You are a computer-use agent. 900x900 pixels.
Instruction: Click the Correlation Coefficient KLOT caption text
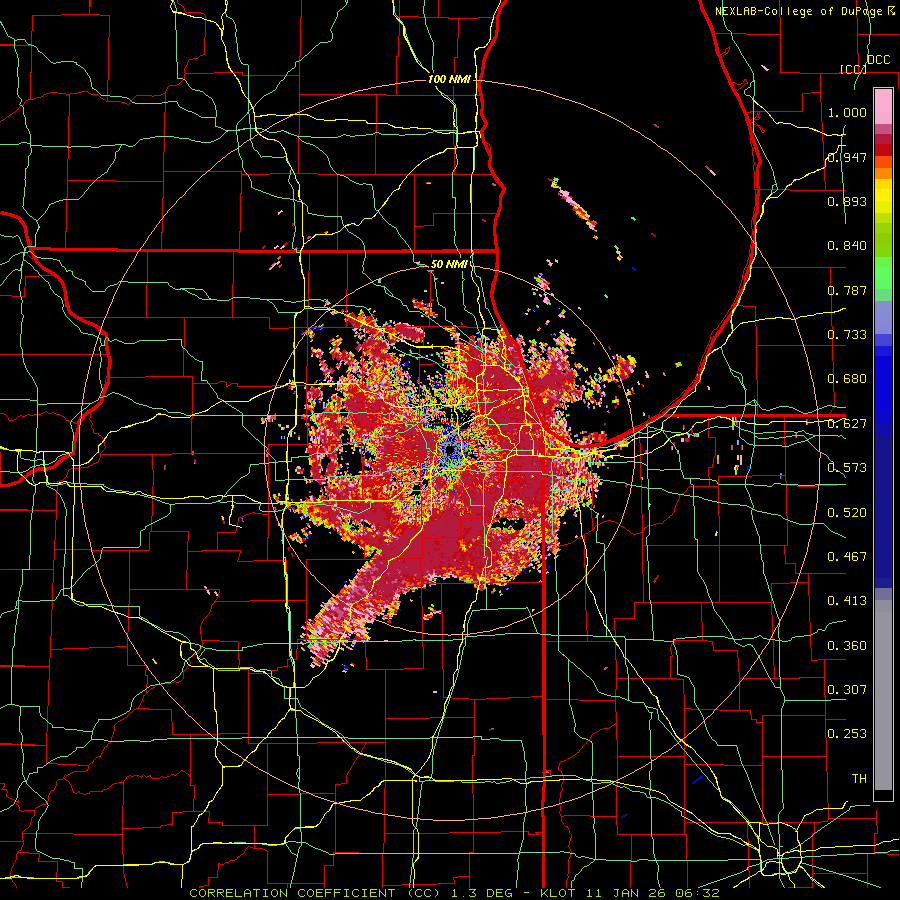[454, 893]
